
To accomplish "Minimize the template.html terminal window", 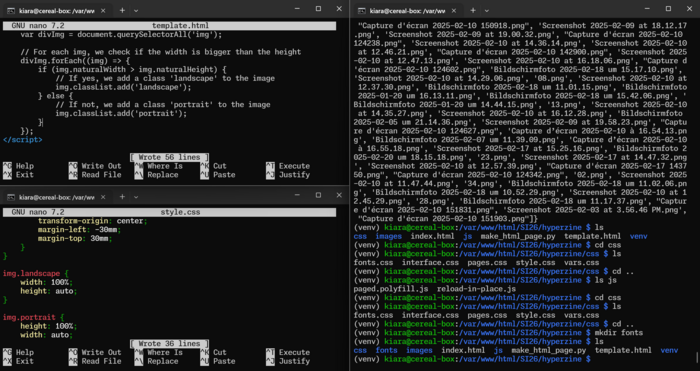I will (297, 8).
